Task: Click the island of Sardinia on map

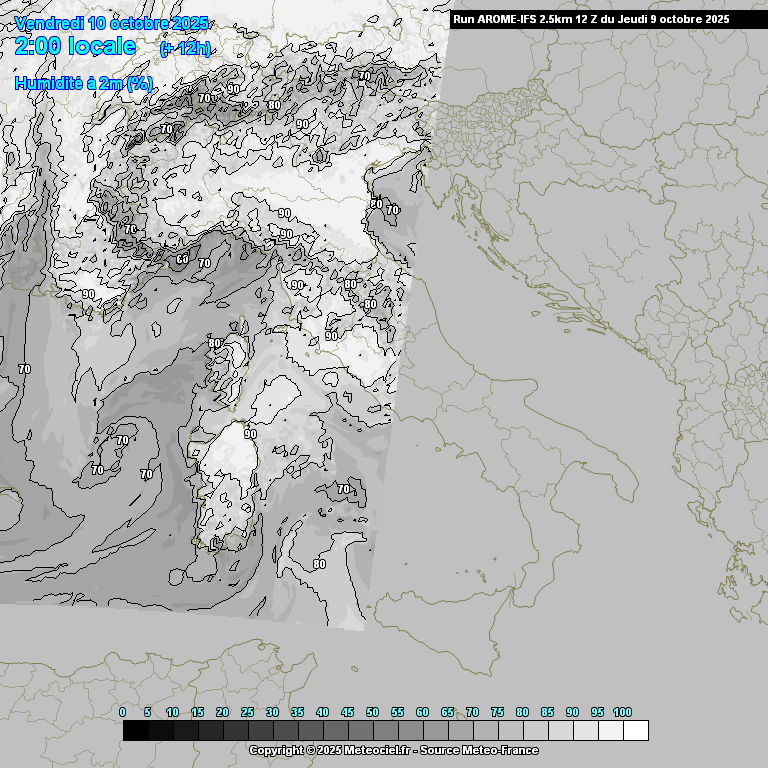Action: [228, 480]
